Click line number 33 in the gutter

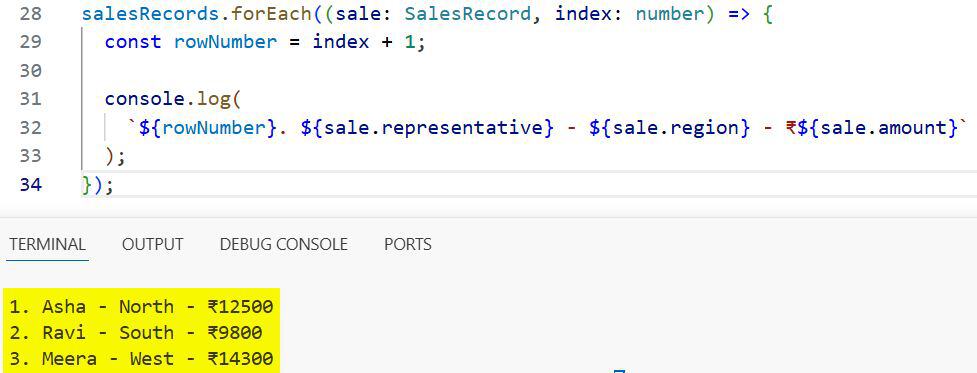31,156
